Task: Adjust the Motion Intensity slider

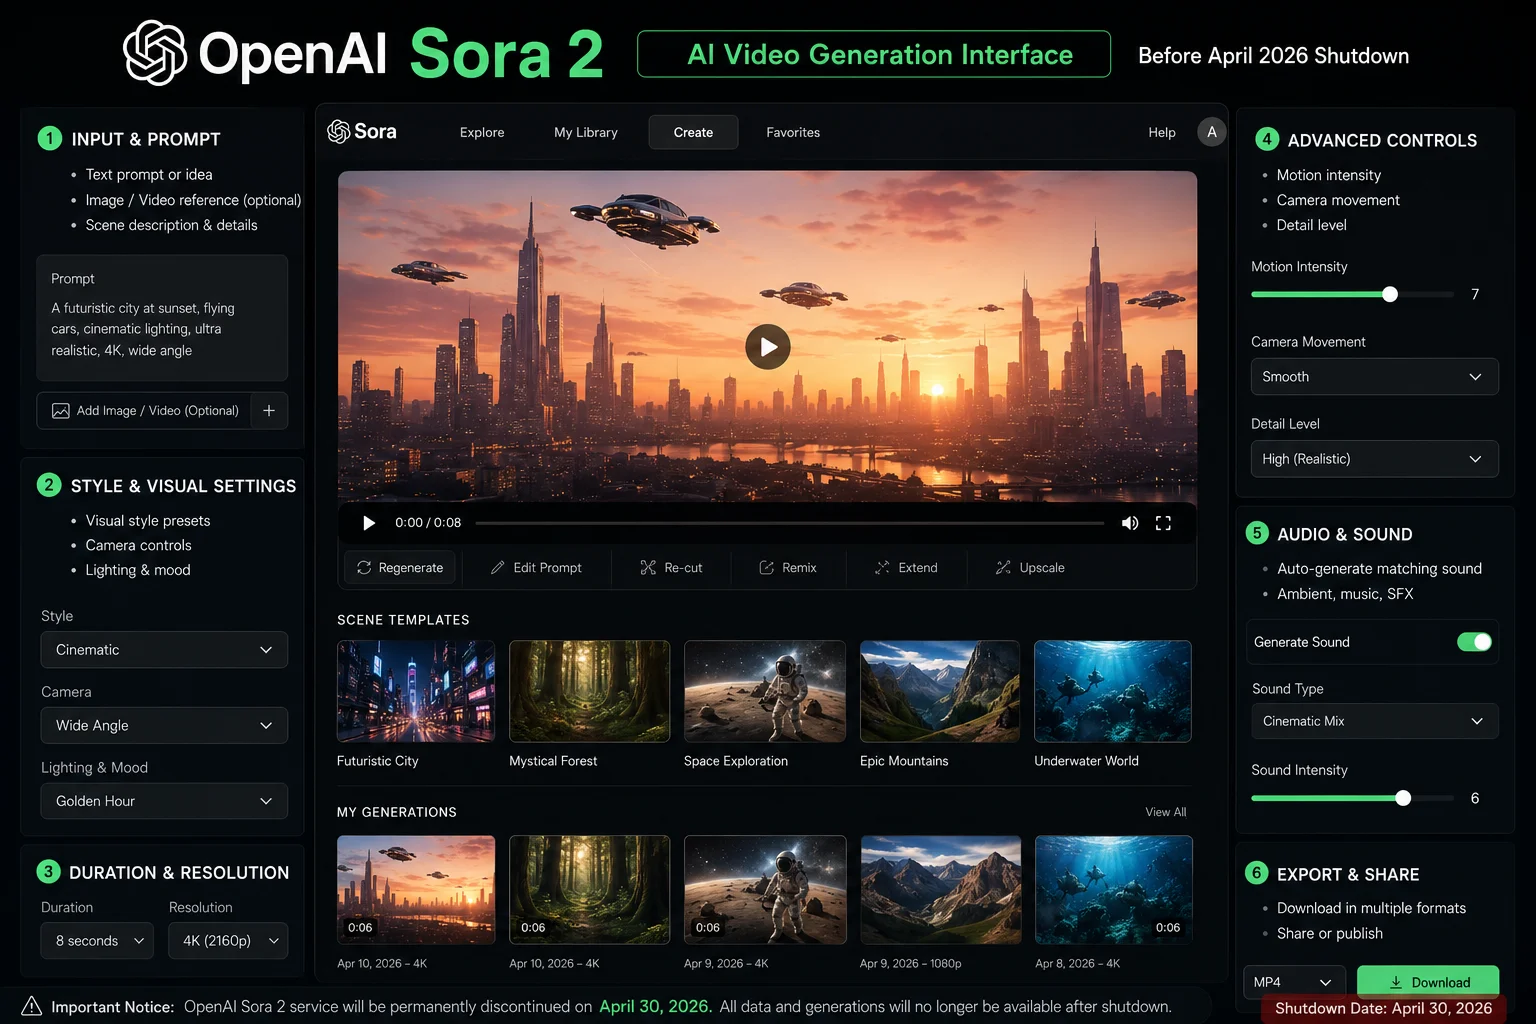Action: tap(1352, 294)
